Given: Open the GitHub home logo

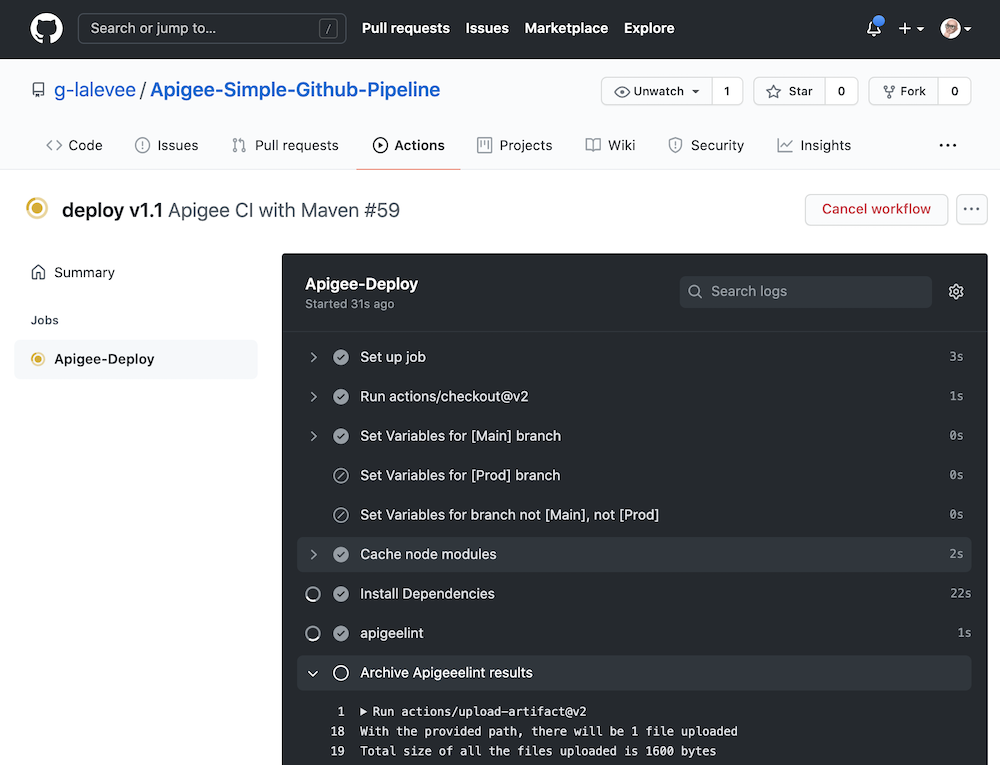Looking at the screenshot, I should point(47,29).
